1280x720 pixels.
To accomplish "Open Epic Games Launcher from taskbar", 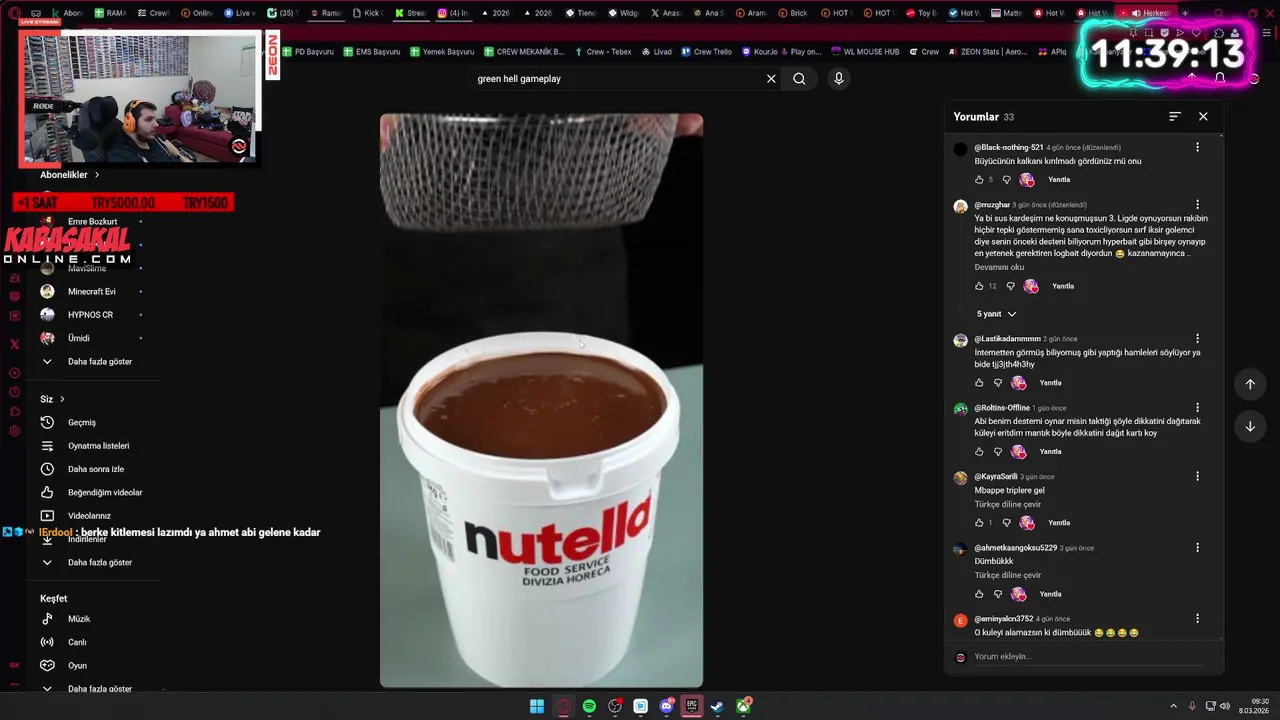I will (691, 707).
